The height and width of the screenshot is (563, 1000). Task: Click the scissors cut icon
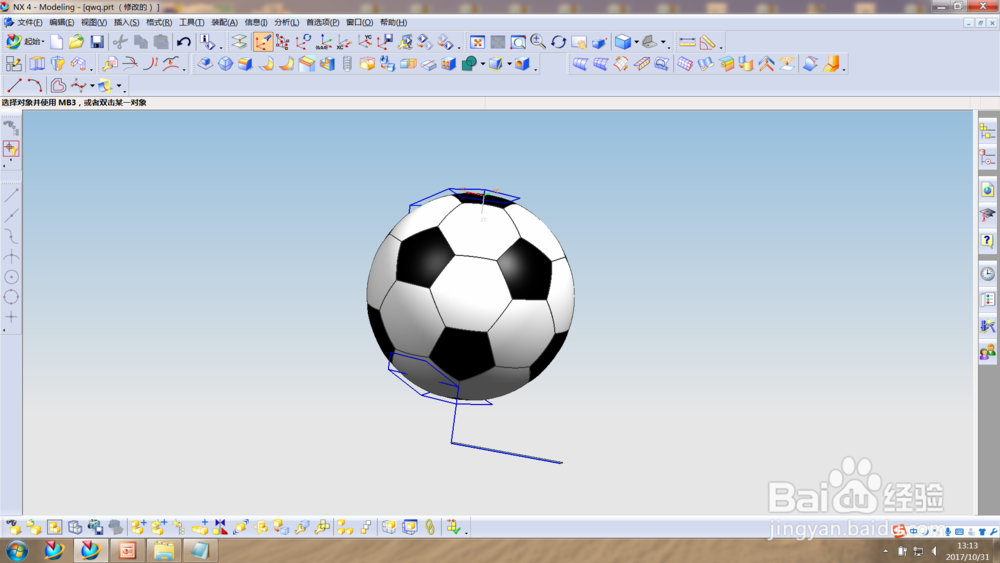click(120, 42)
